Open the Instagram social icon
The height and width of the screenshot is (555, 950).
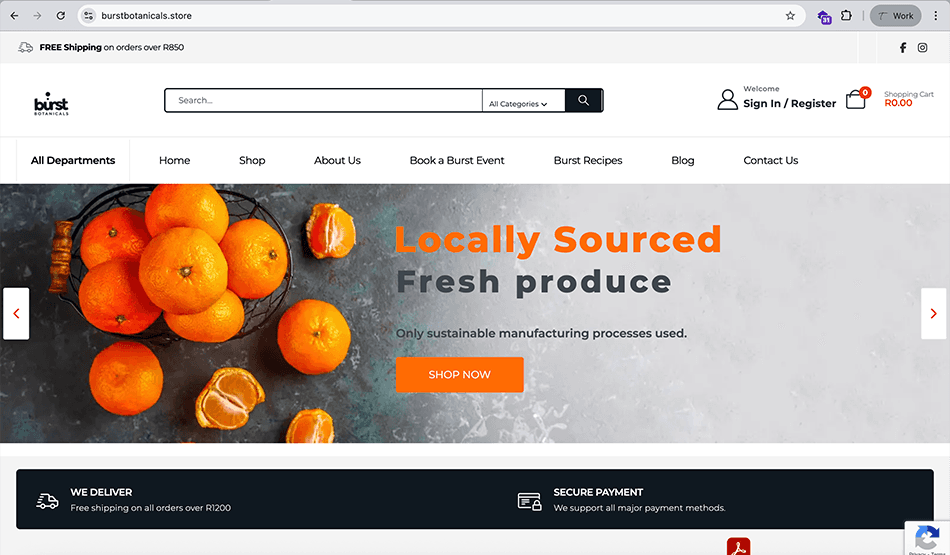922,47
